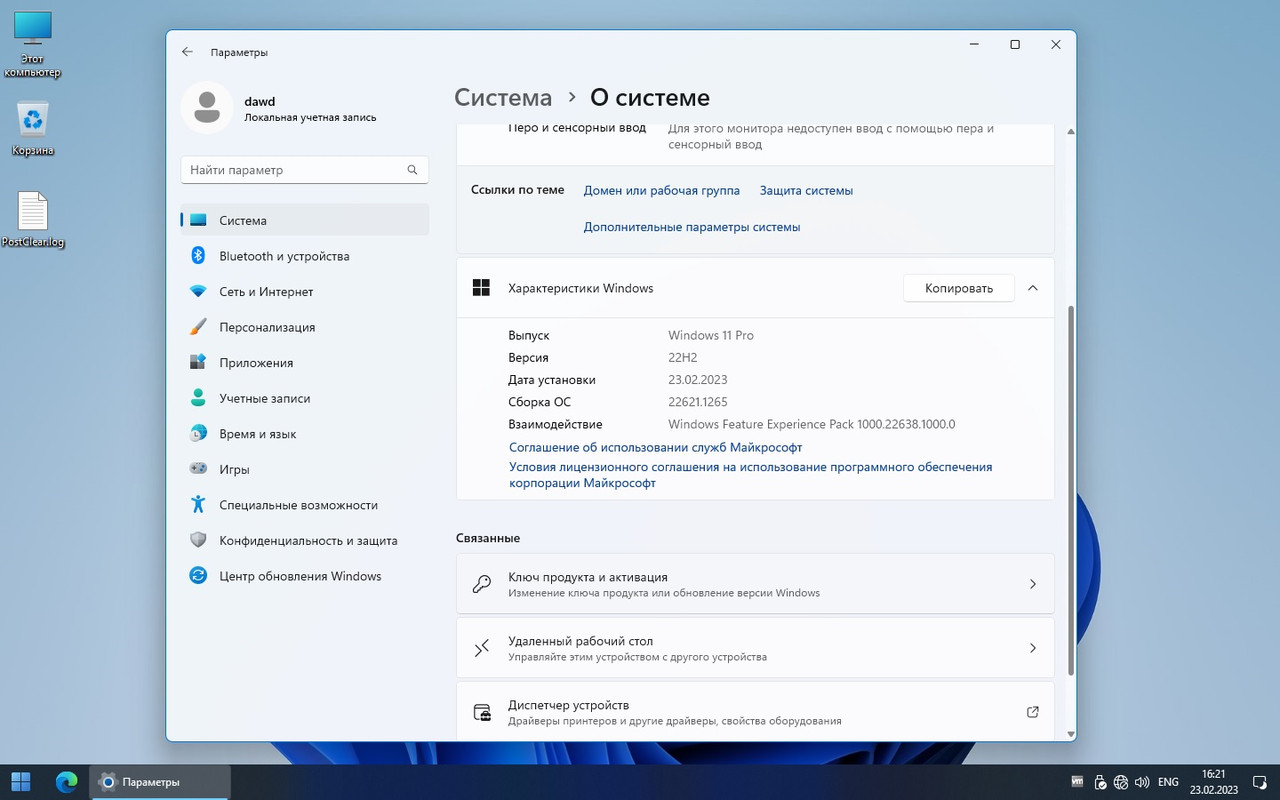Click the Удаленный рабочий стол icon
The height and width of the screenshot is (800, 1280).
481,648
